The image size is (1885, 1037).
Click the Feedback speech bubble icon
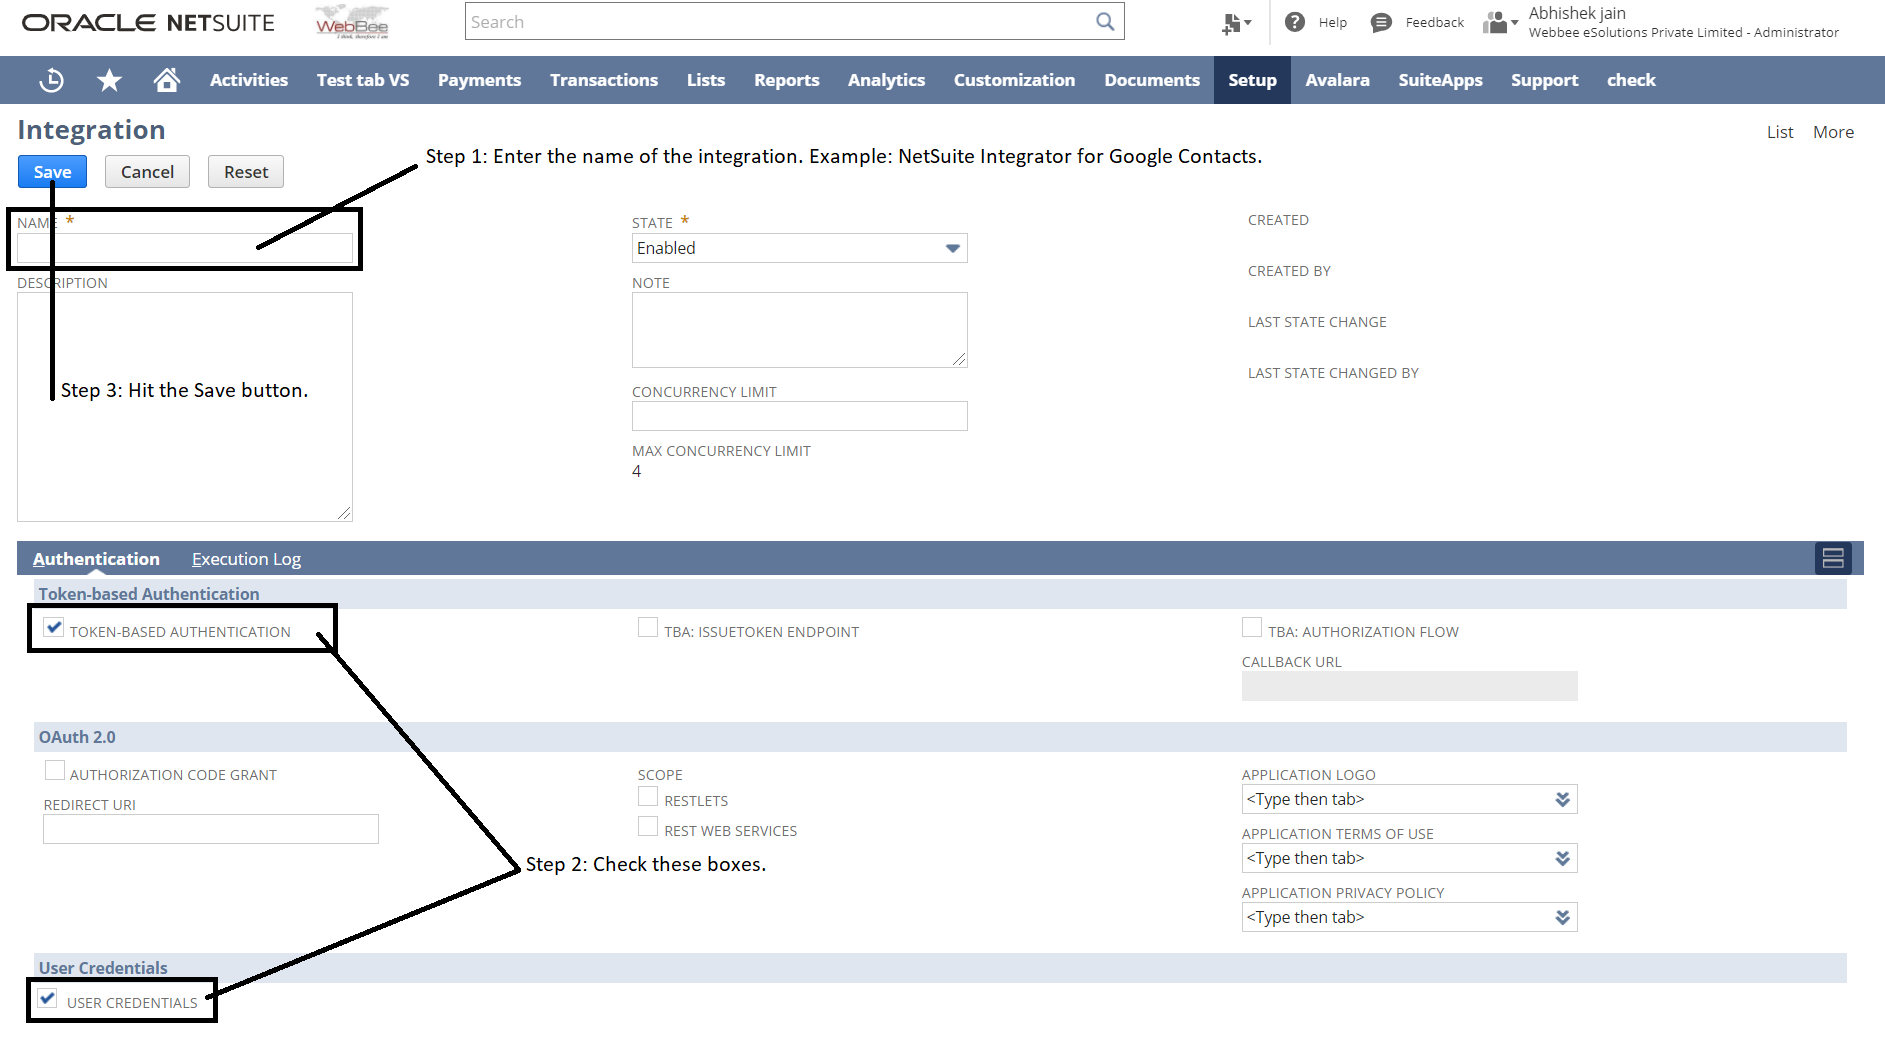point(1381,22)
